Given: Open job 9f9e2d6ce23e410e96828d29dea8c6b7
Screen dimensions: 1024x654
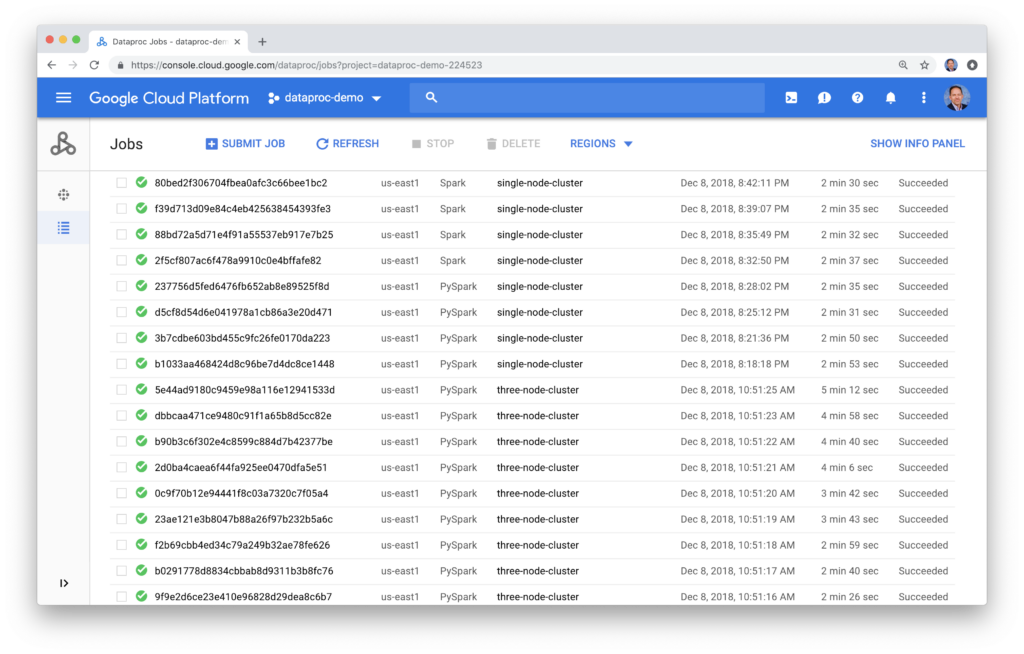Looking at the screenshot, I should pyautogui.click(x=243, y=597).
